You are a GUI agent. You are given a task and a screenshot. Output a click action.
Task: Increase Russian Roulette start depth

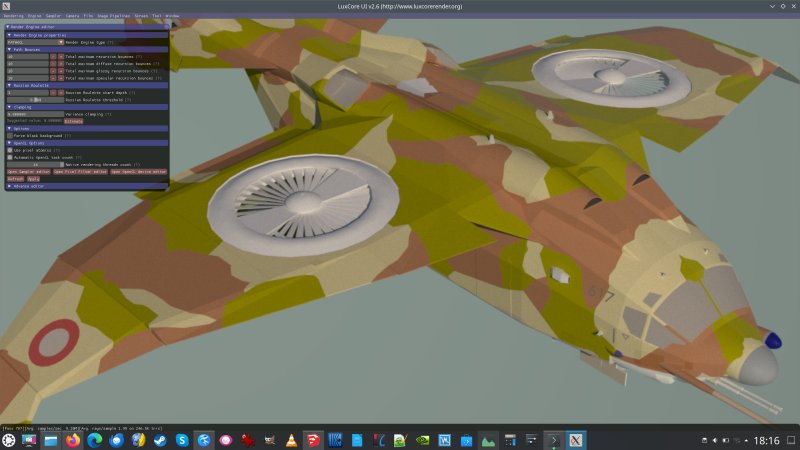click(x=61, y=93)
